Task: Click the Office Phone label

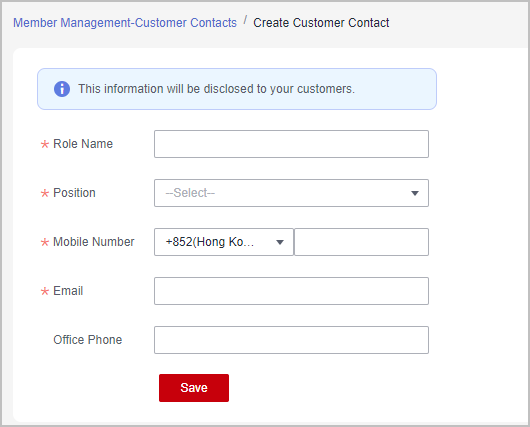Action: click(88, 340)
